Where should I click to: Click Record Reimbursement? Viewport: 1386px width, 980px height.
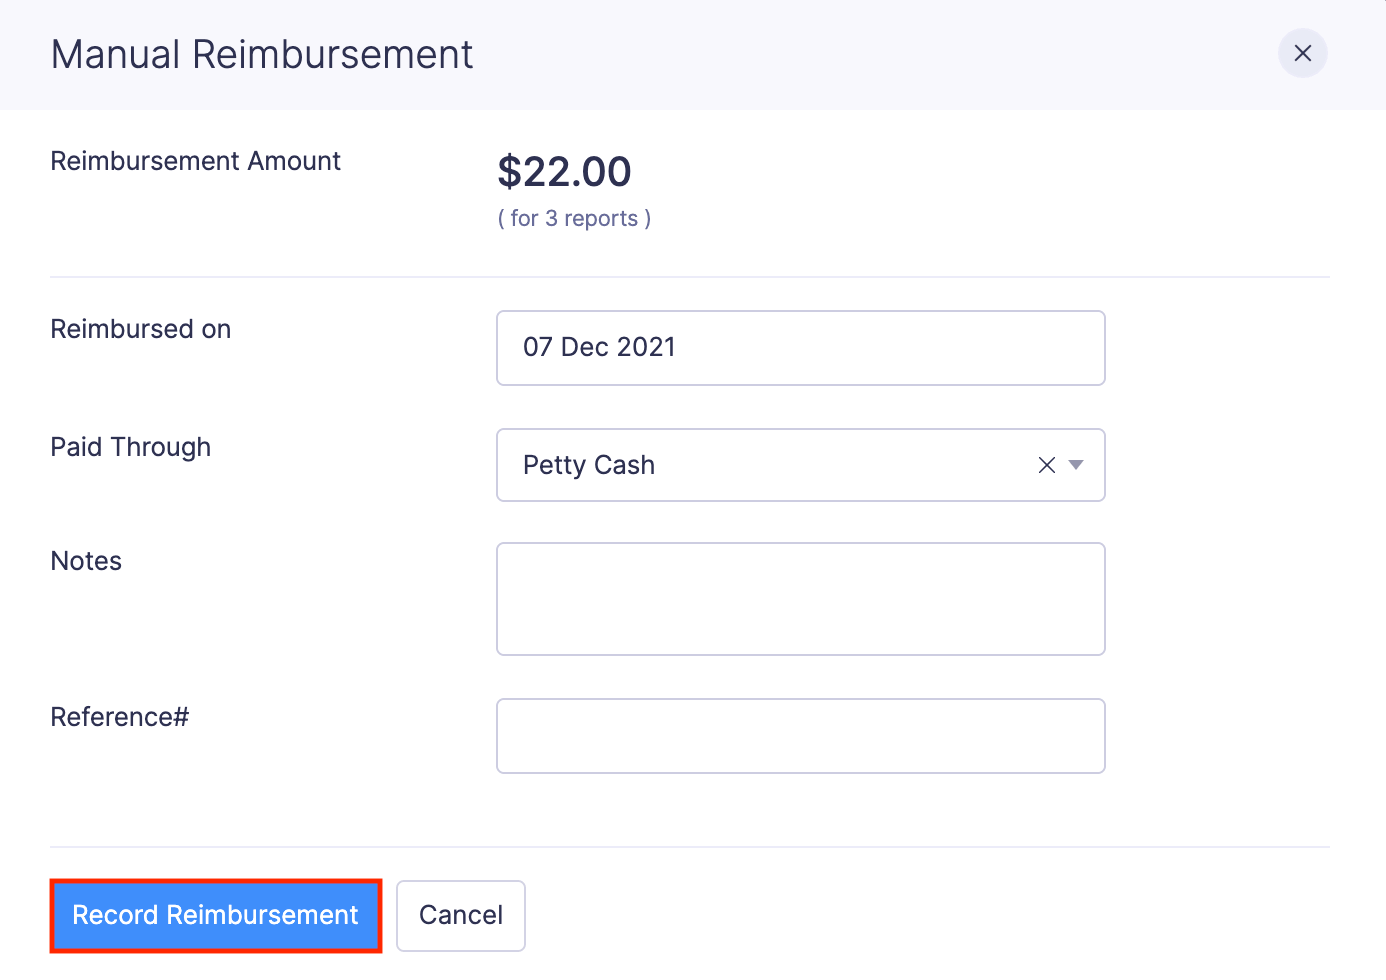(215, 915)
